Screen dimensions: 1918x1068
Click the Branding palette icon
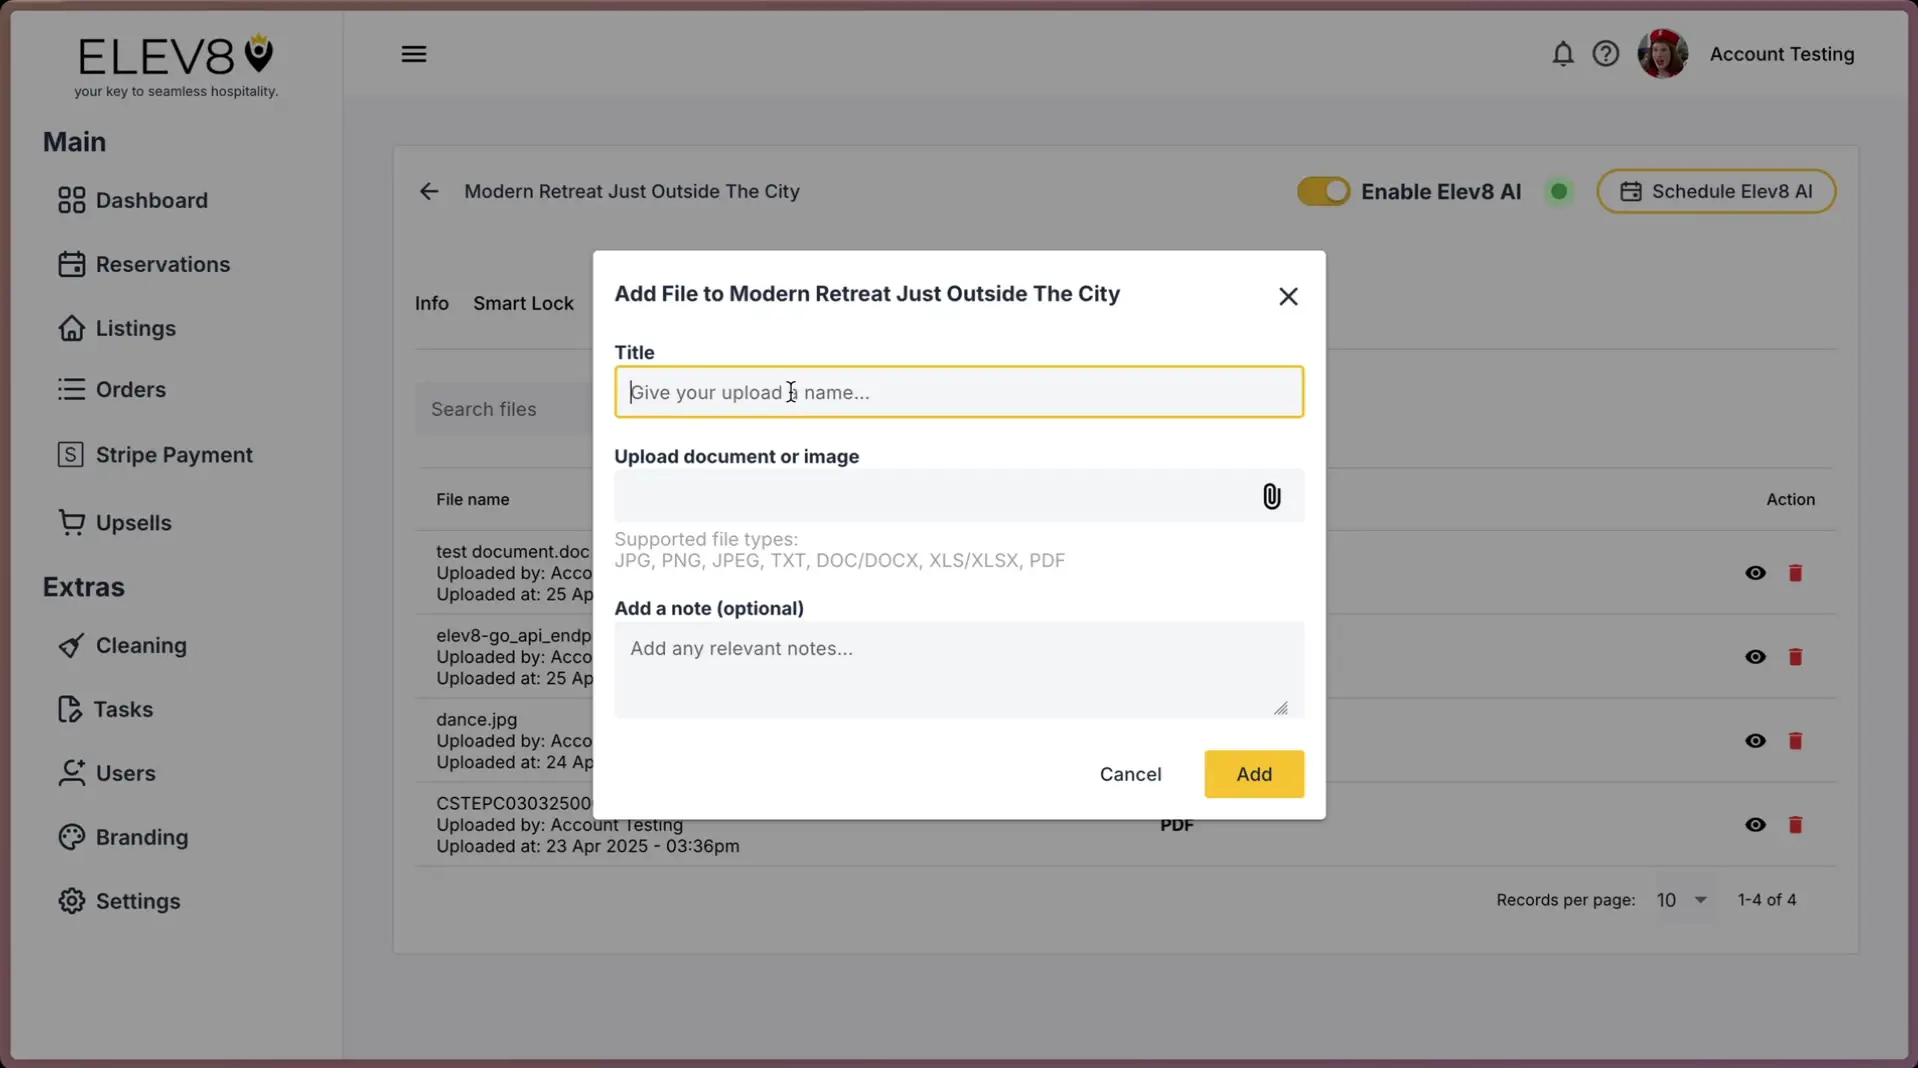[x=70, y=837]
